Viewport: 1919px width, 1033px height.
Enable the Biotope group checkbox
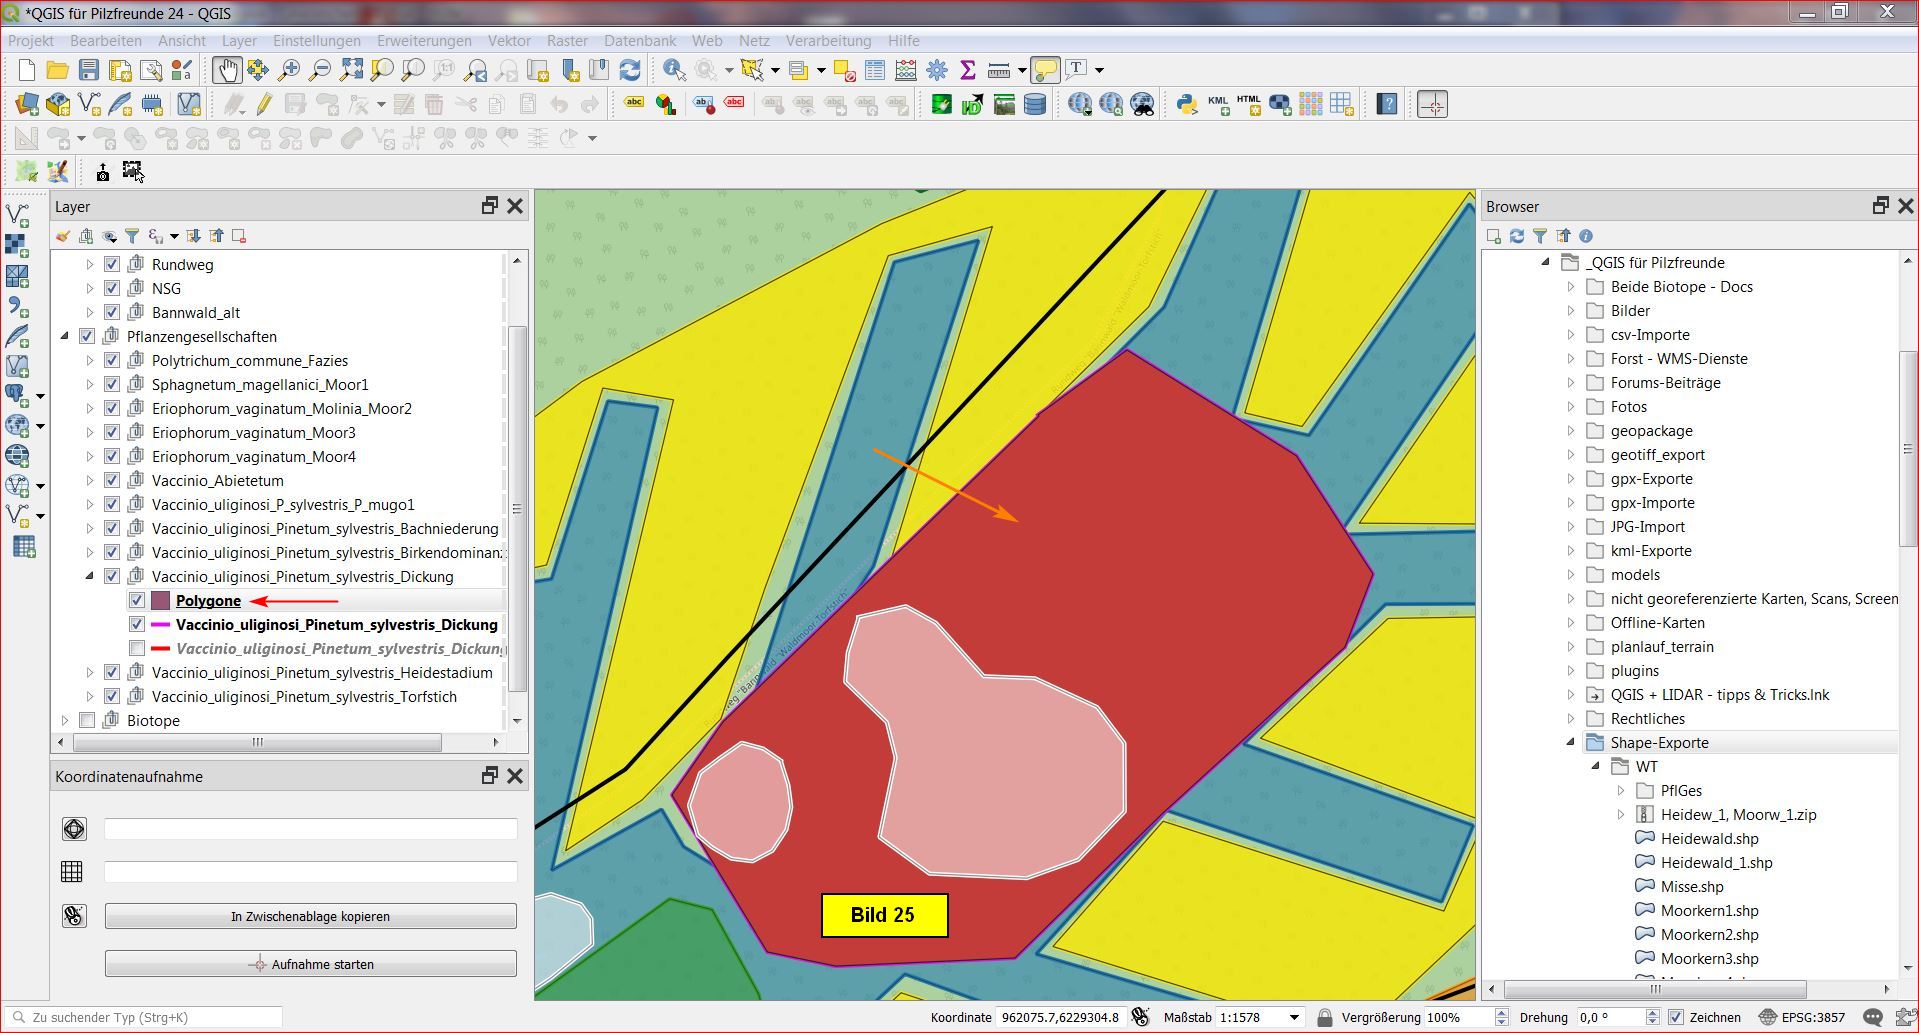(x=87, y=721)
